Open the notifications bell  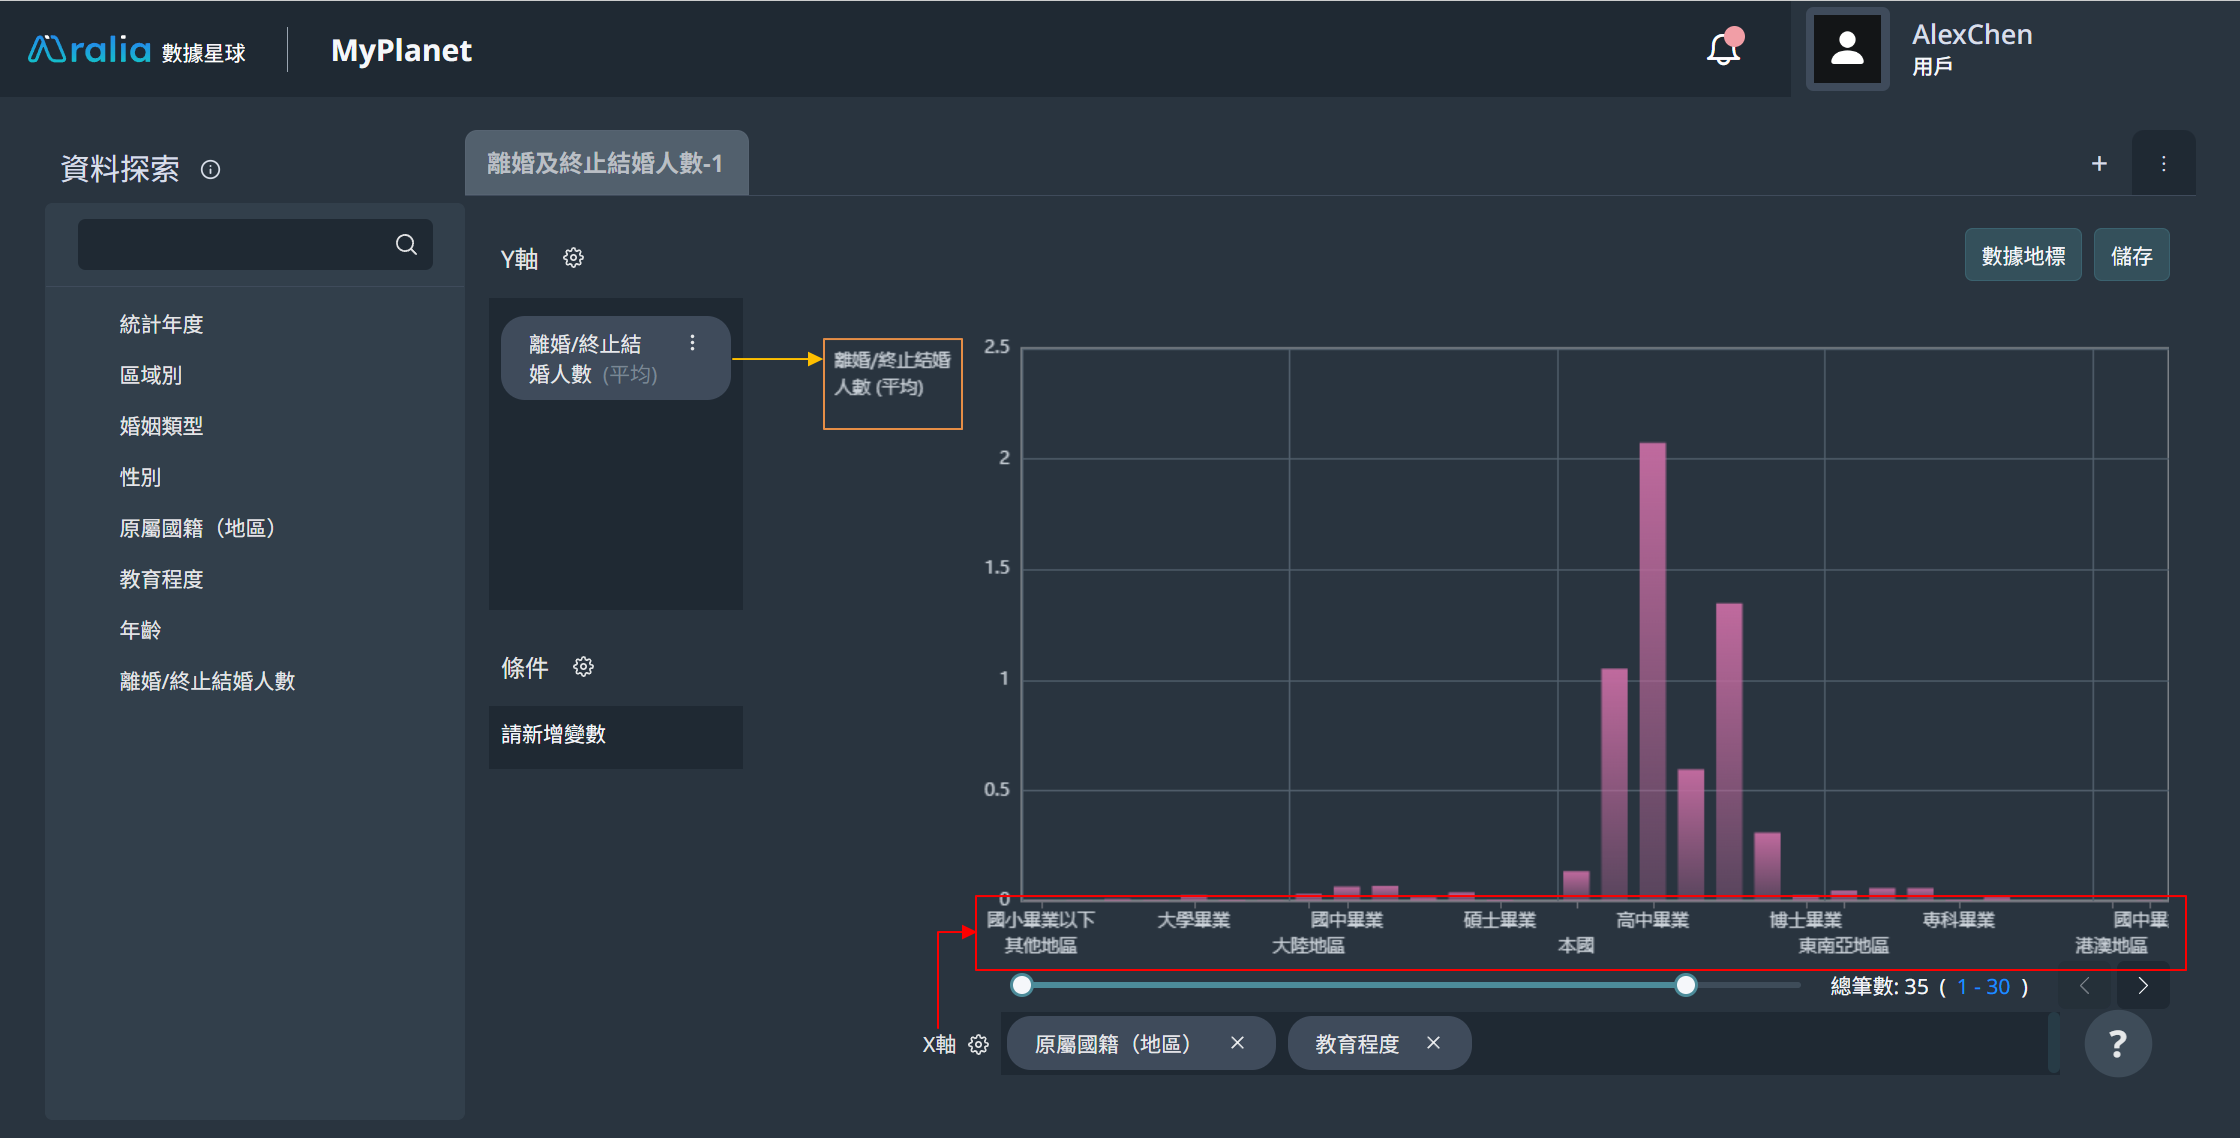[1723, 49]
